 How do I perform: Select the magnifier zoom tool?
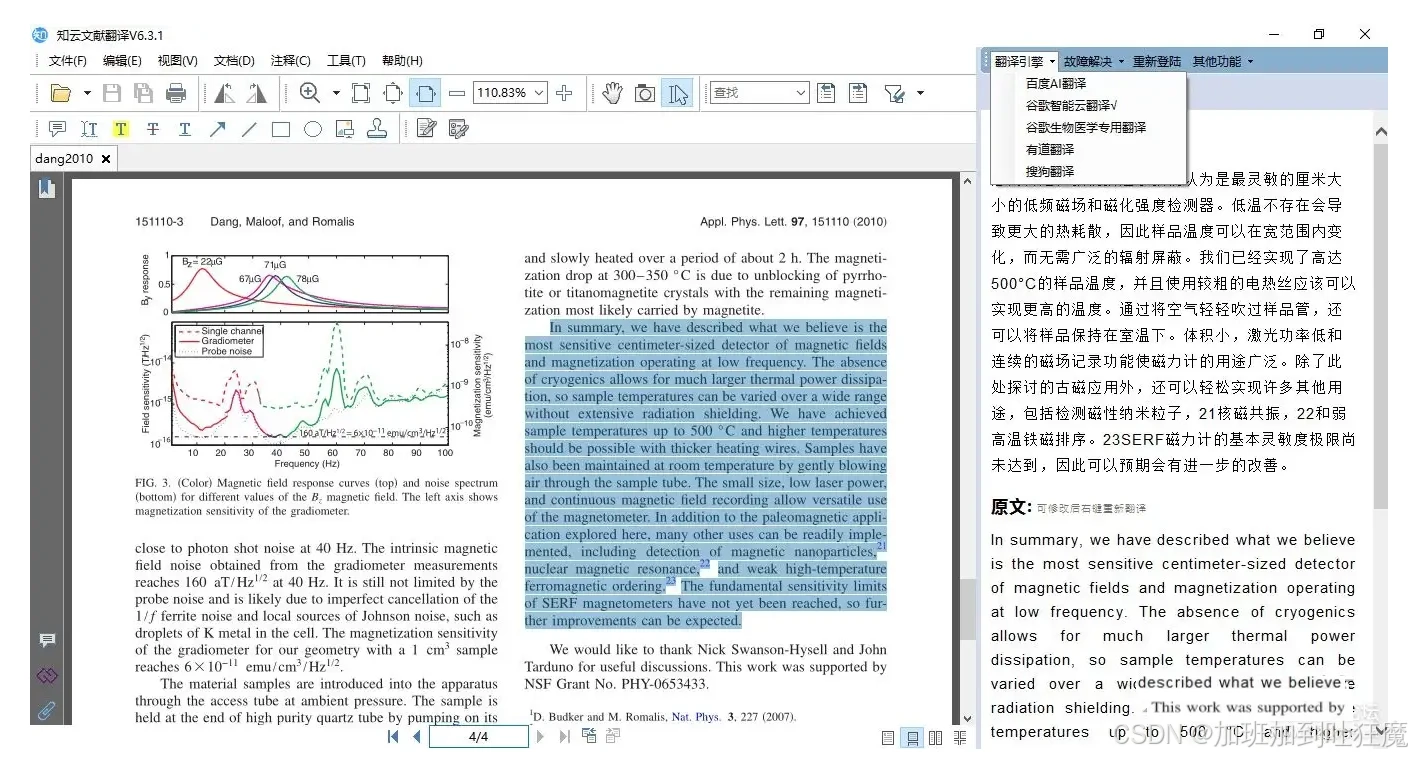310,93
